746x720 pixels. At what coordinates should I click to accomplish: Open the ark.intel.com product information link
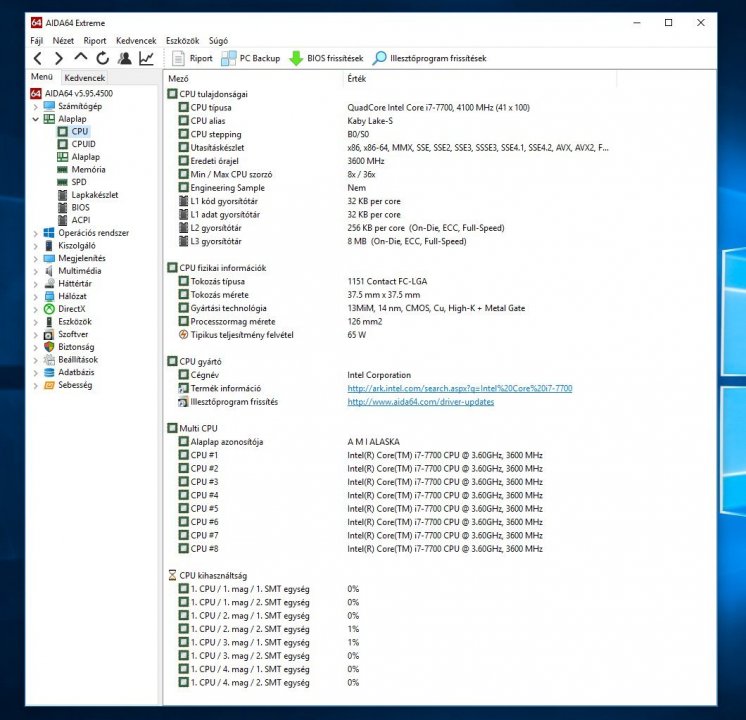[x=460, y=388]
